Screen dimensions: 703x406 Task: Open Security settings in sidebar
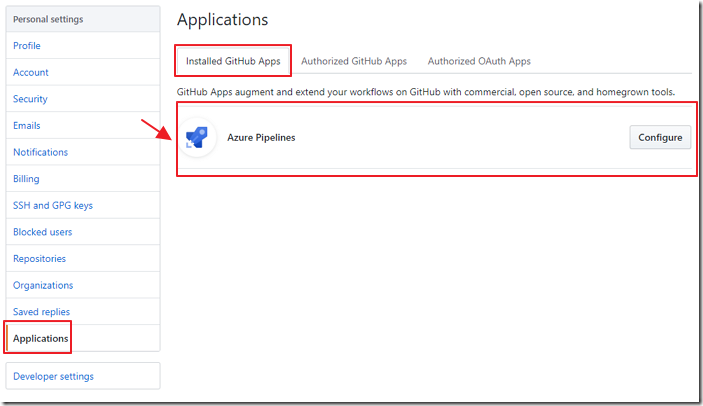pyautogui.click(x=83, y=99)
